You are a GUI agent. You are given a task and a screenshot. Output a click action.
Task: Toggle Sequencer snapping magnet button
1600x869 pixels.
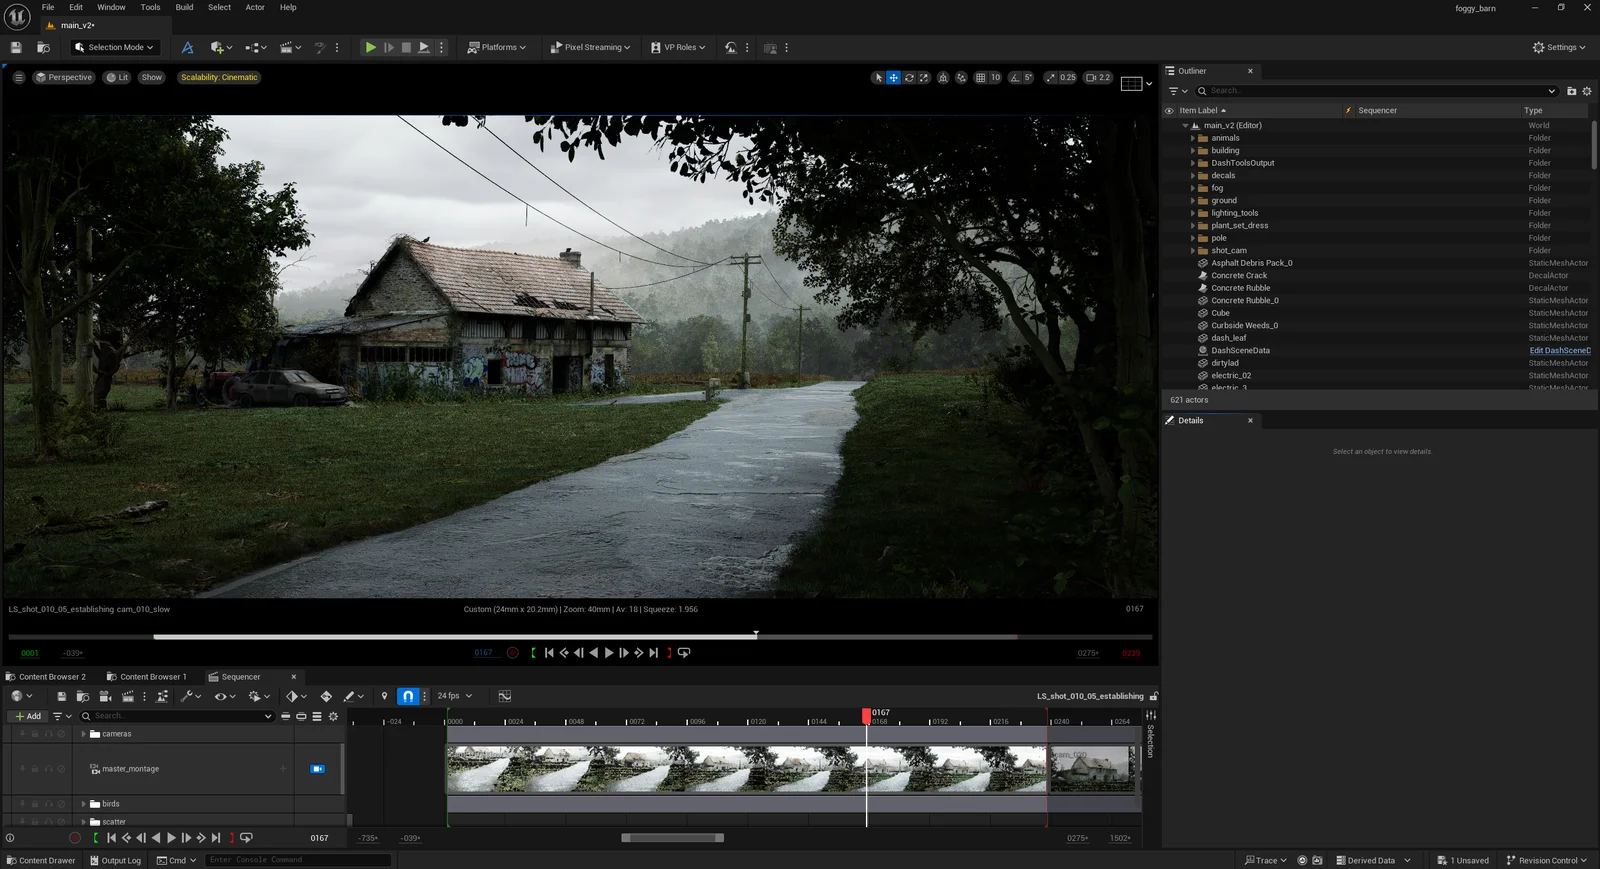point(408,696)
